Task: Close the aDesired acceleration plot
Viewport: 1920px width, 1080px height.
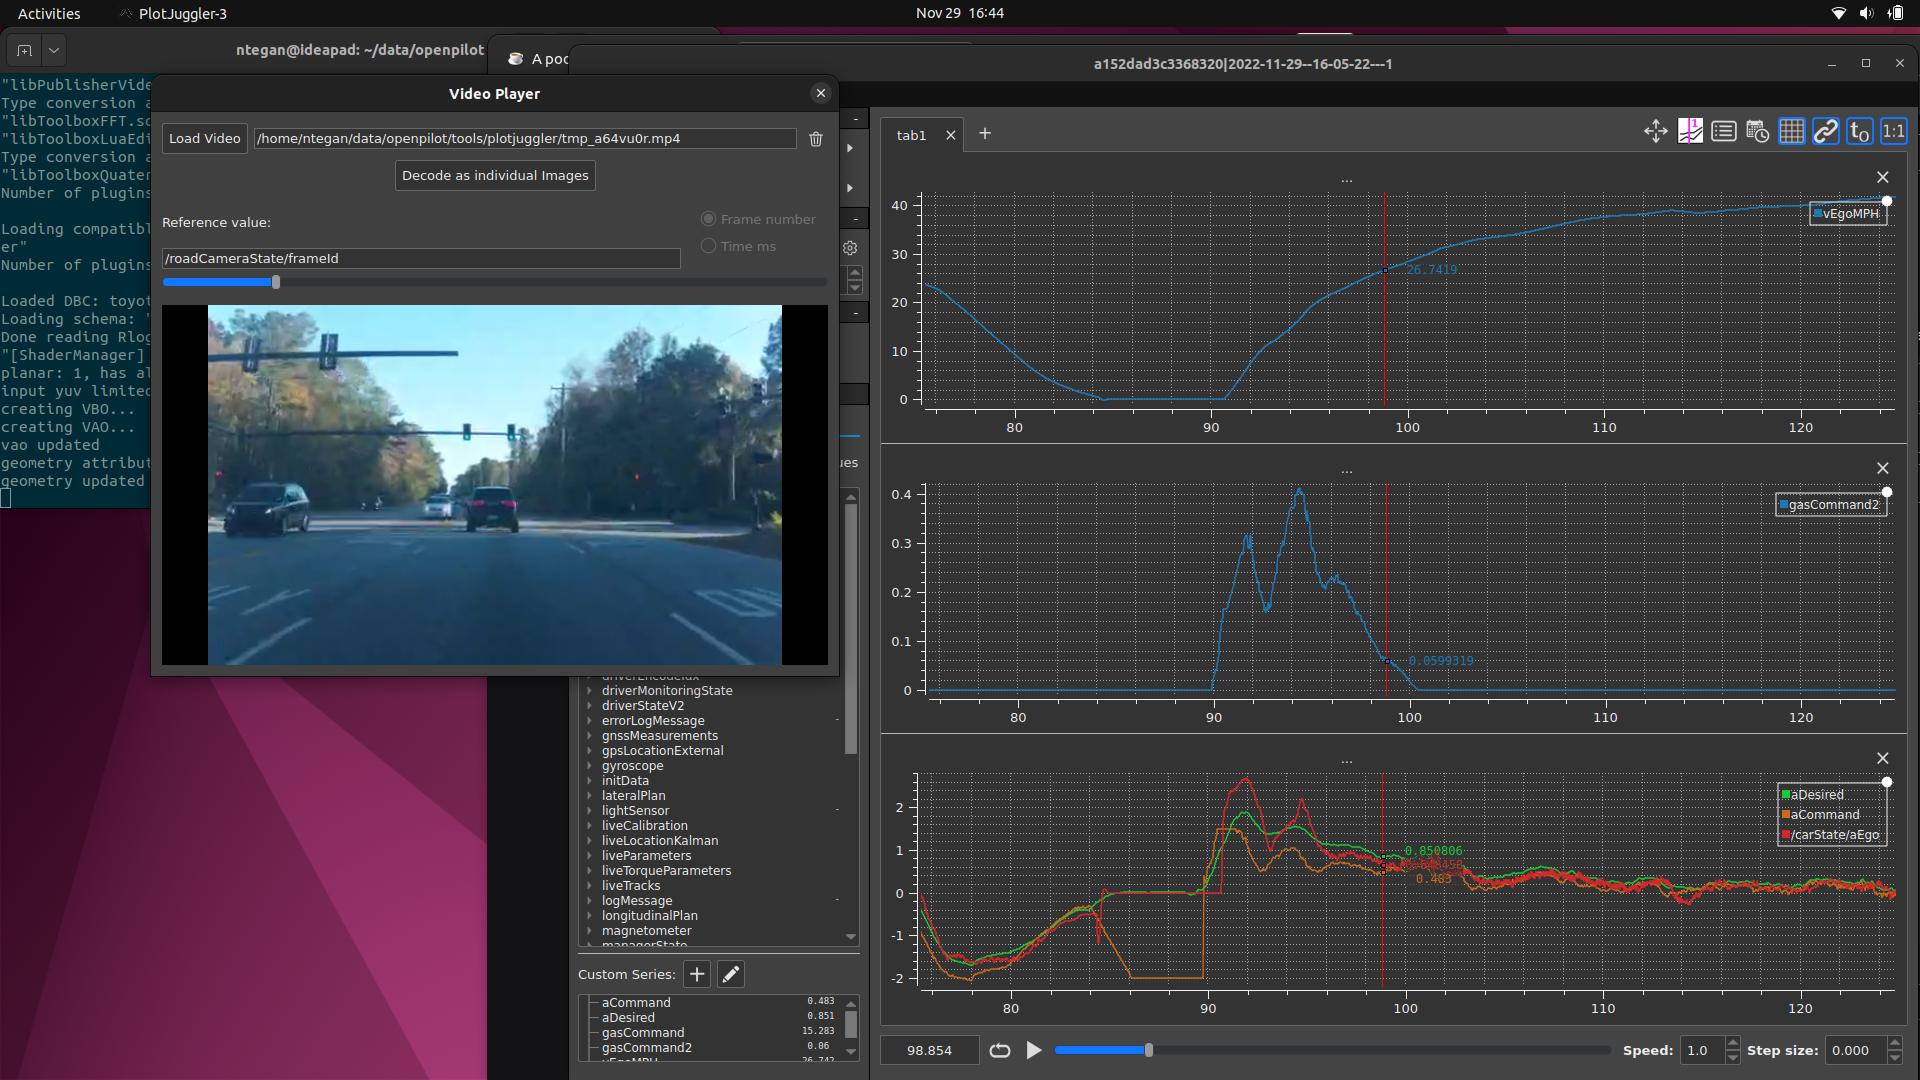Action: pyautogui.click(x=1883, y=759)
